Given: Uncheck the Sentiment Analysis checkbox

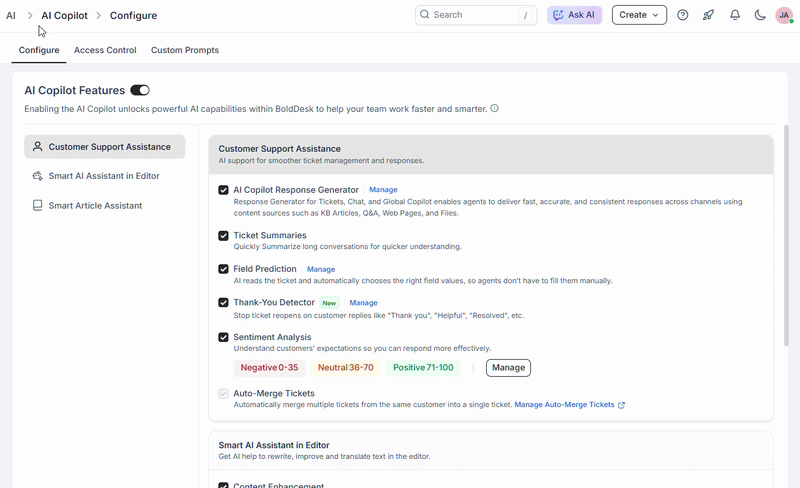Looking at the screenshot, I should pyautogui.click(x=223, y=337).
